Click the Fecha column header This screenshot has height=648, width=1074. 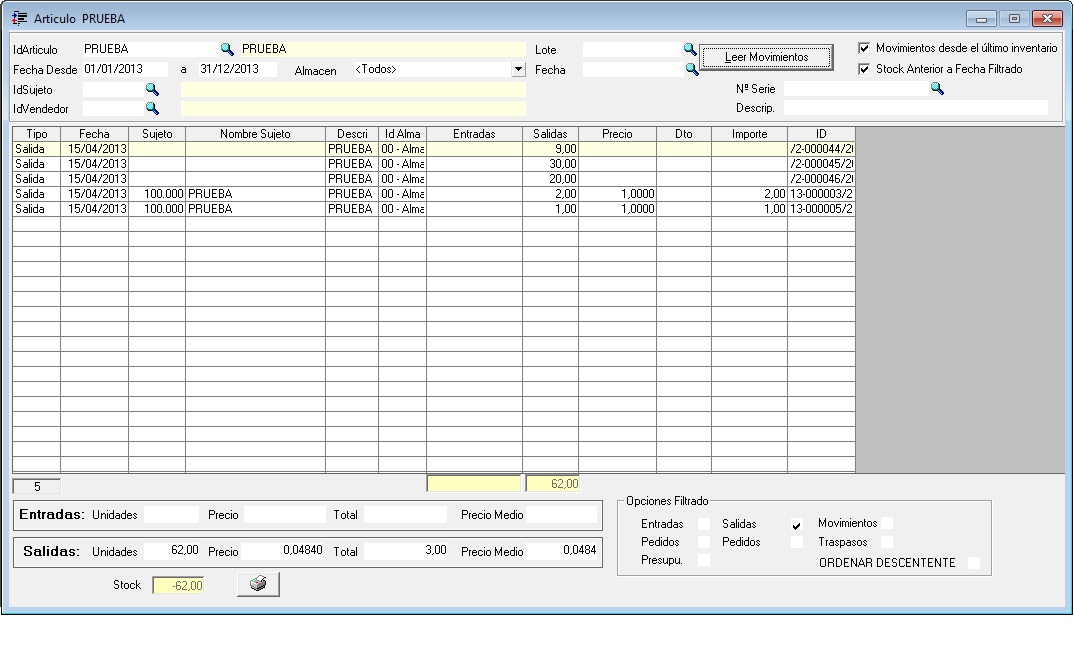tap(95, 134)
